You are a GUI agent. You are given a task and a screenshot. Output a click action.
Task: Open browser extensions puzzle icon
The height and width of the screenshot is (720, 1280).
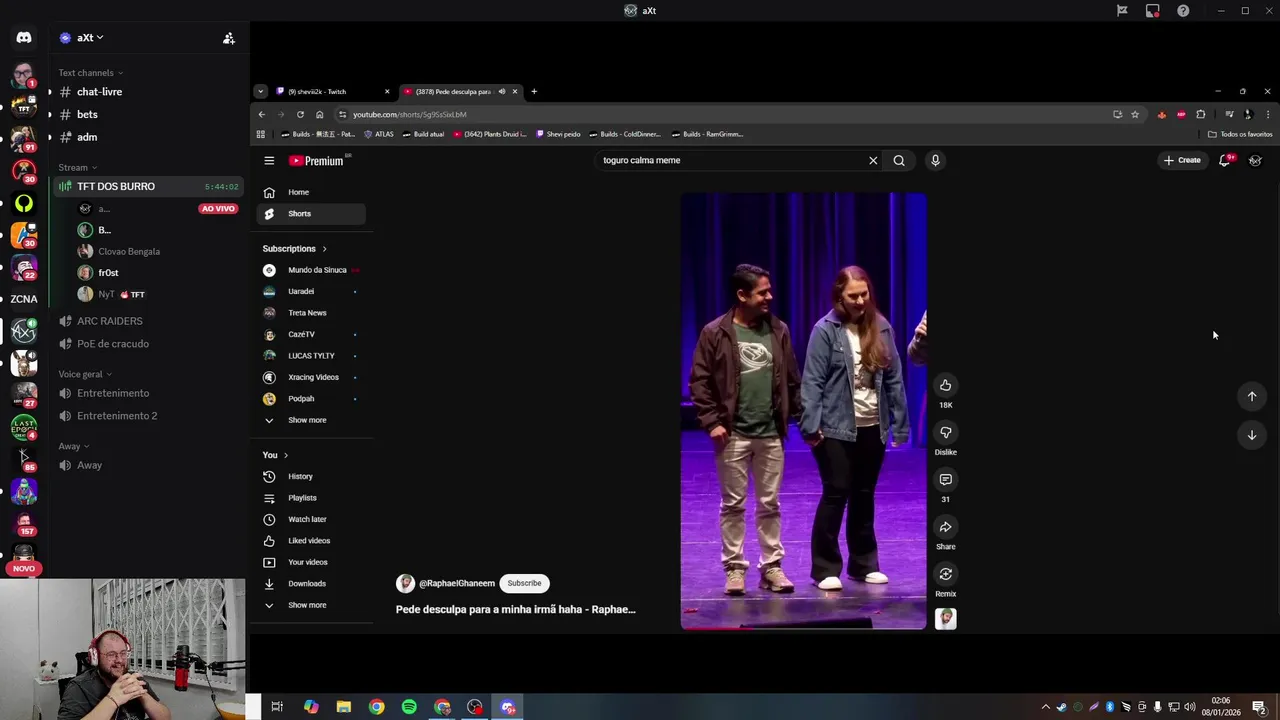pyautogui.click(x=1201, y=114)
